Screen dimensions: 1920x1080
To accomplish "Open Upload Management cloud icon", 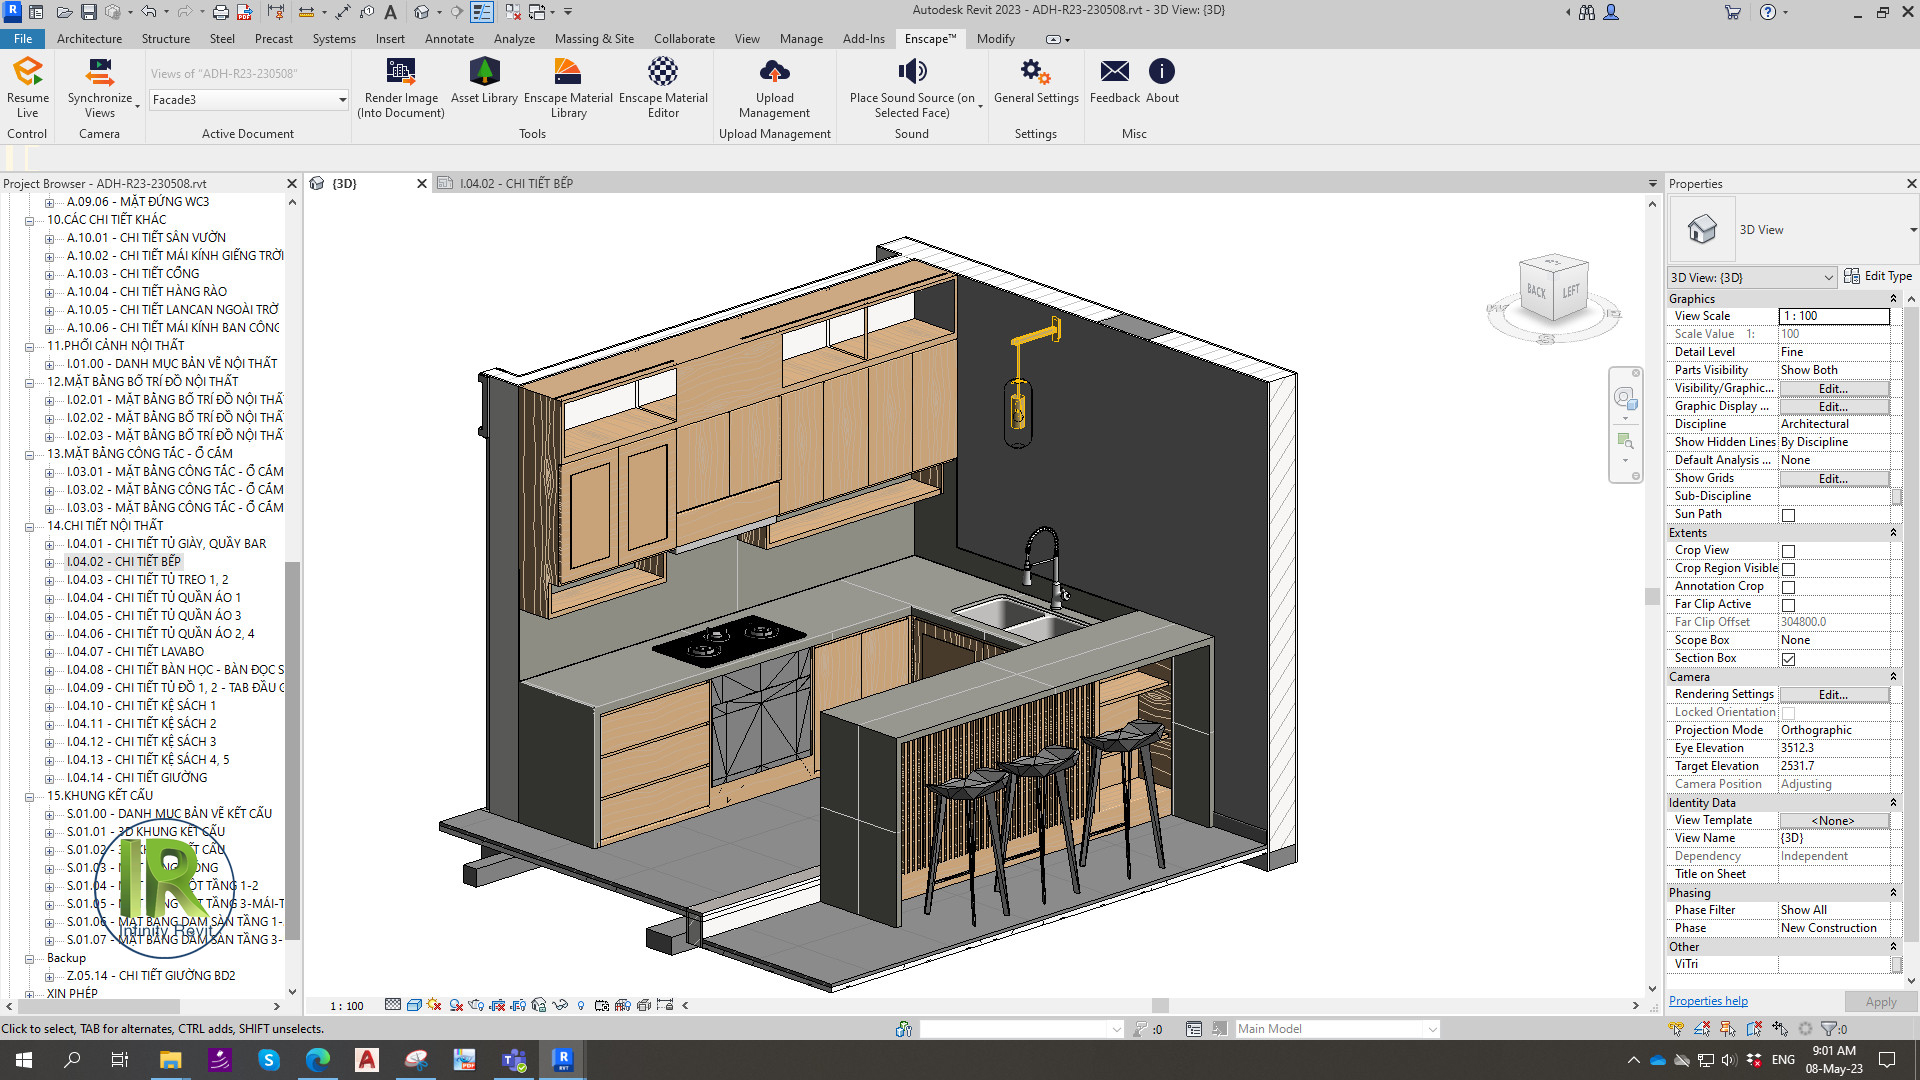I will (x=774, y=72).
